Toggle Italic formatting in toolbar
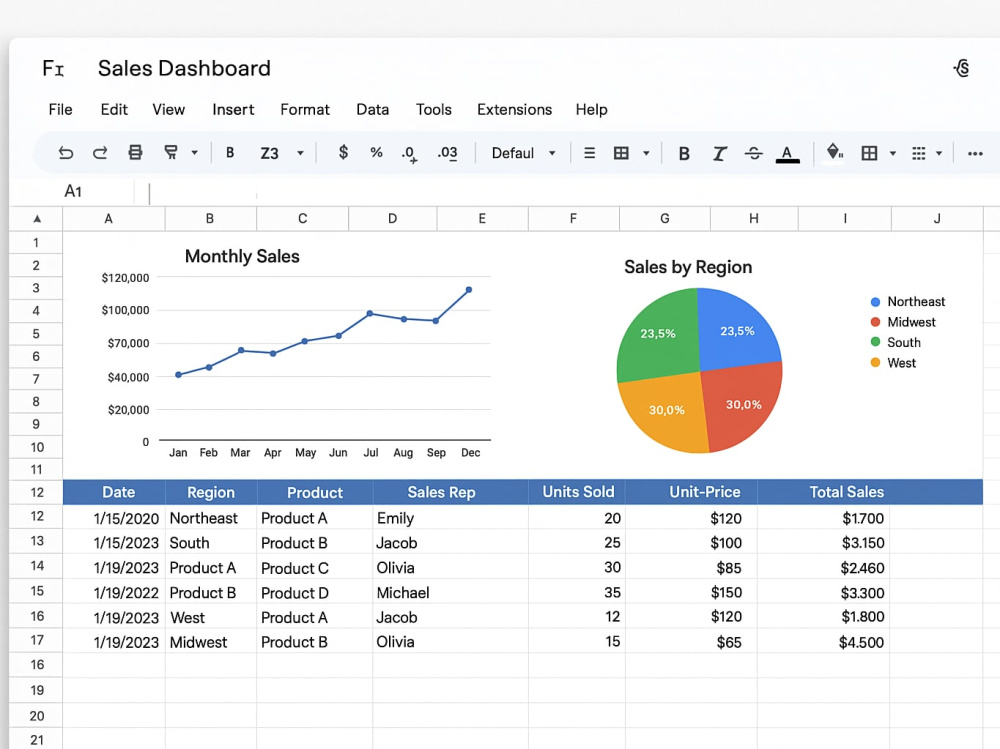The width and height of the screenshot is (1000, 749). 719,153
